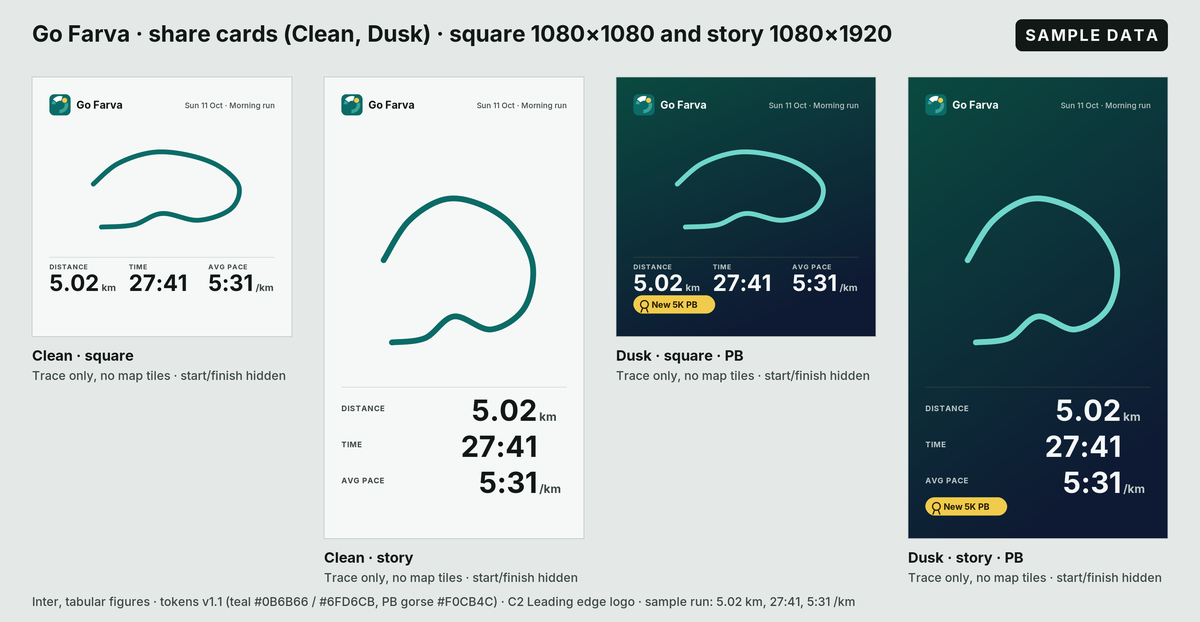The image size is (1200, 622).
Task: Click the 27:41 time on Dusk square card
Action: [x=742, y=283]
